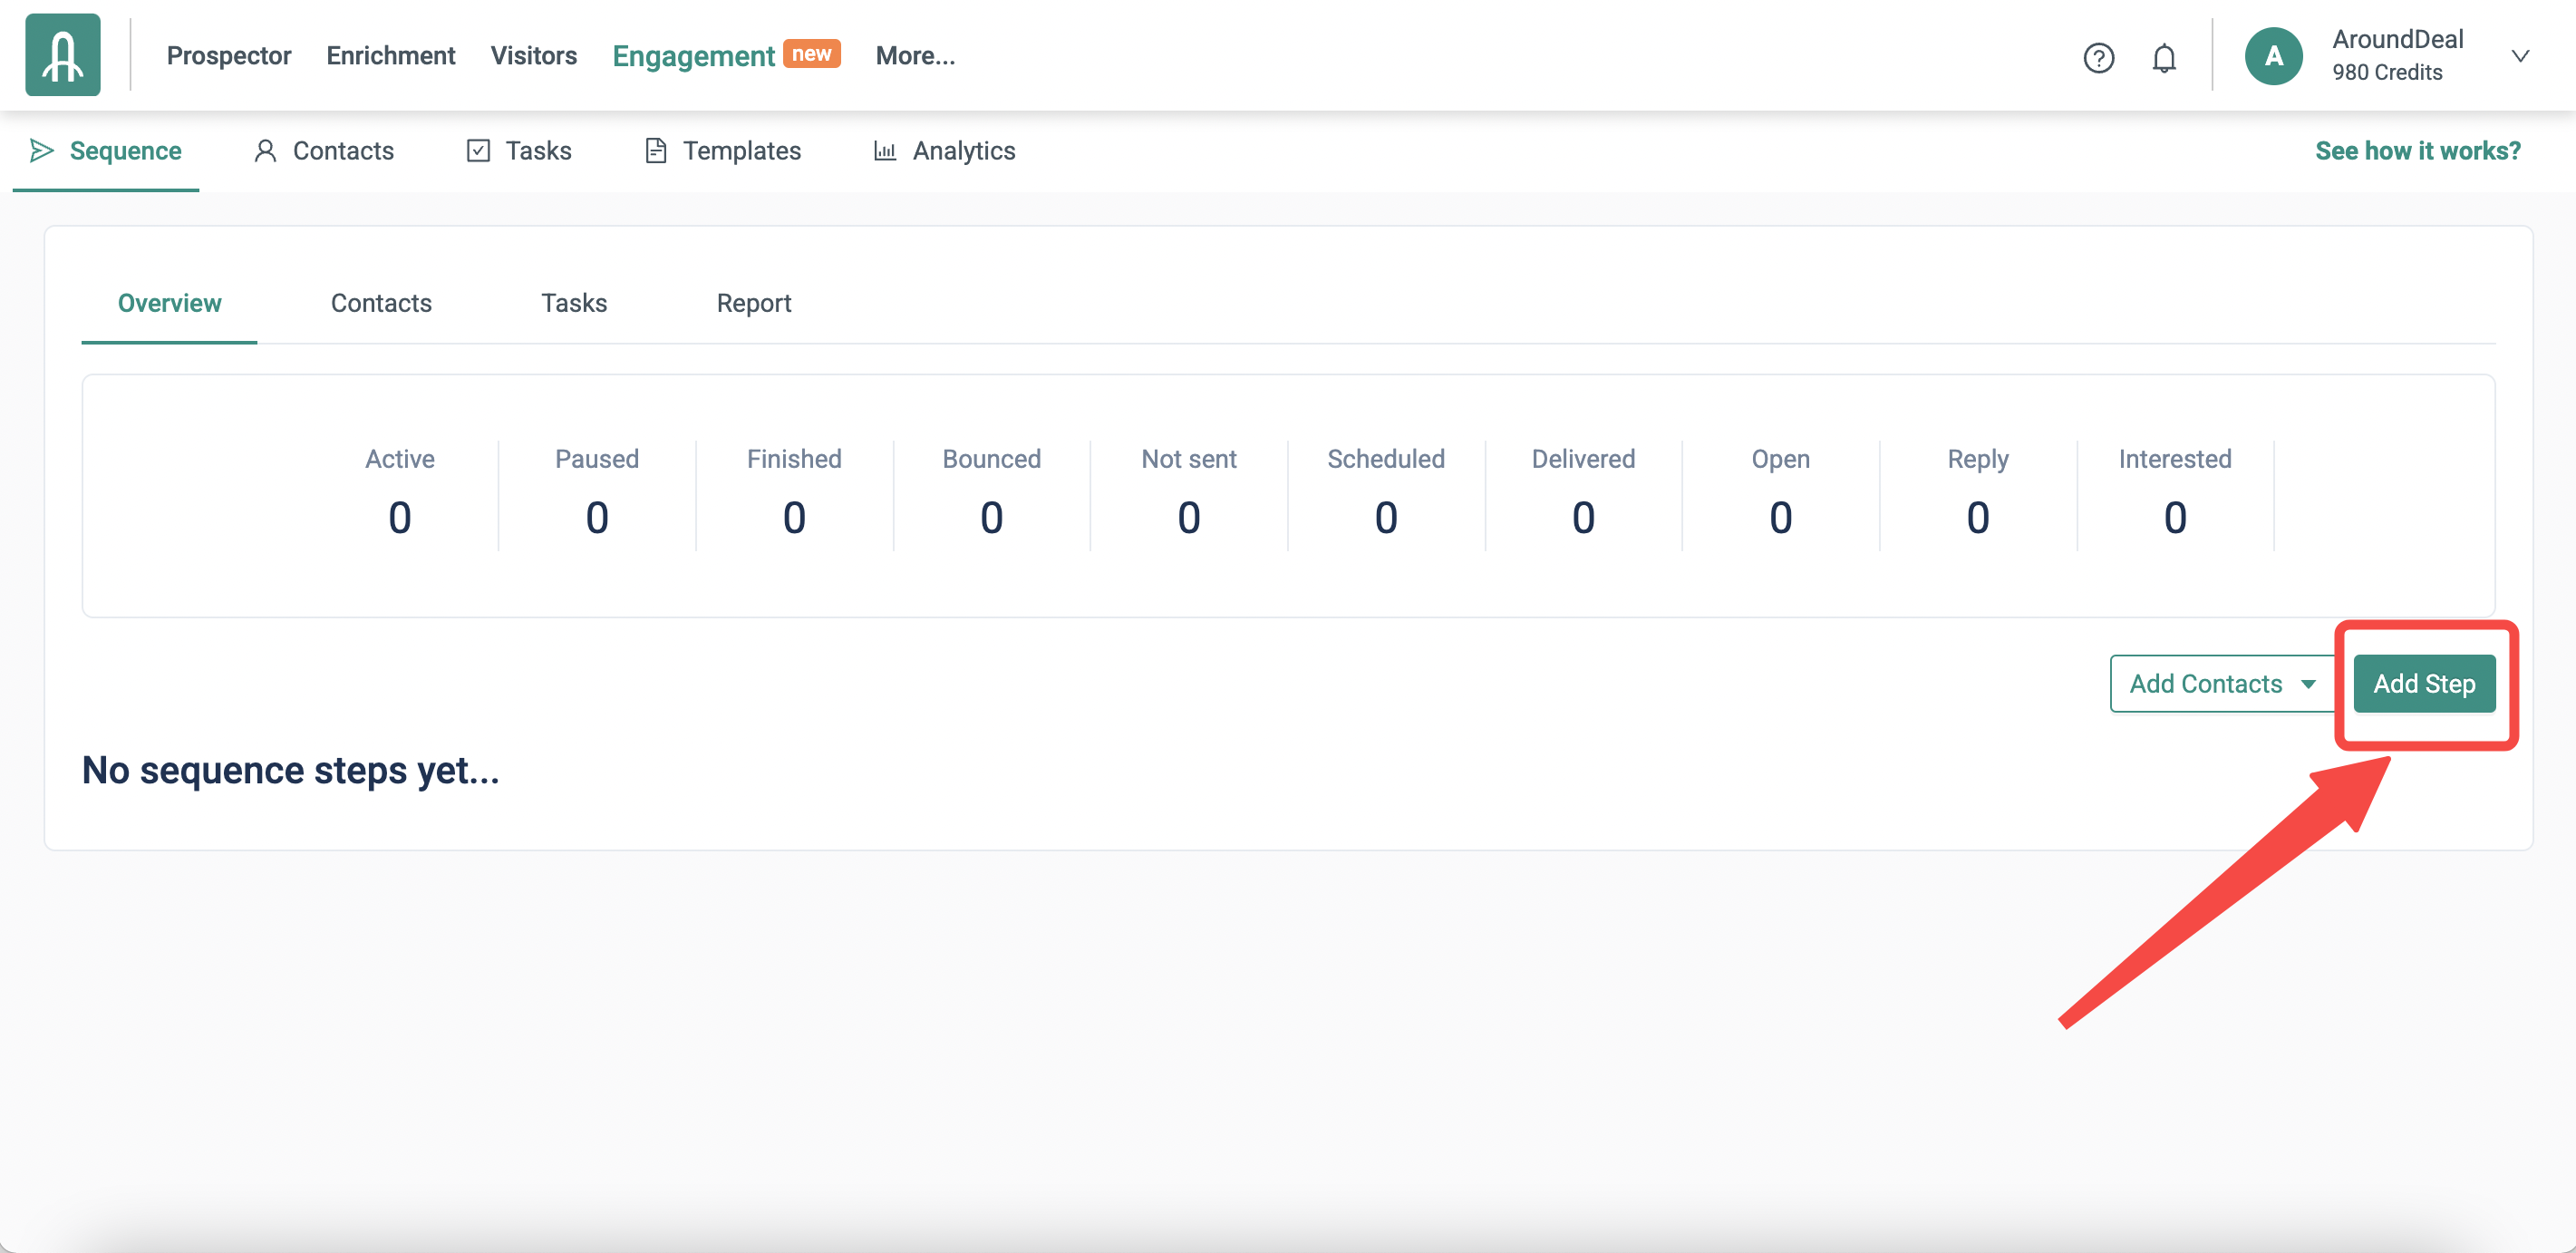Go to Prospector in the top navigation

pyautogui.click(x=228, y=56)
